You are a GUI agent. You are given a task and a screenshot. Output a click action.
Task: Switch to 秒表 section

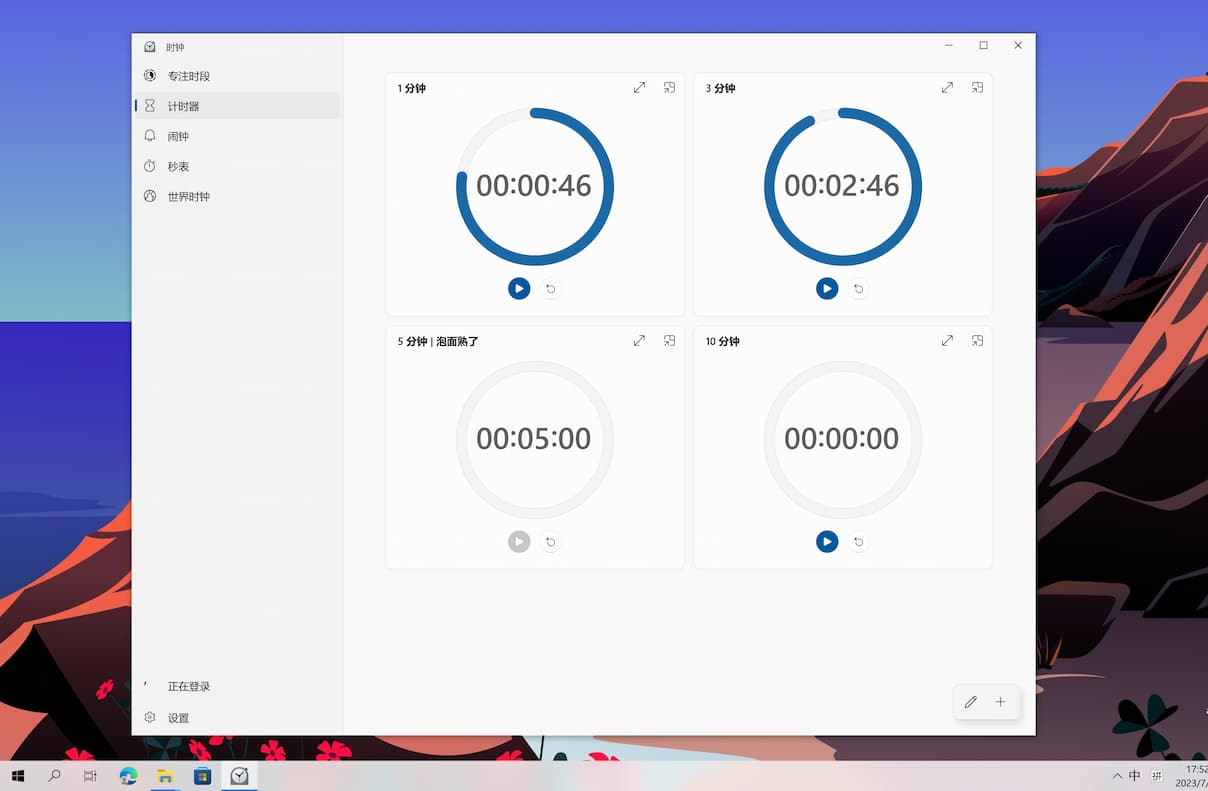pos(237,166)
